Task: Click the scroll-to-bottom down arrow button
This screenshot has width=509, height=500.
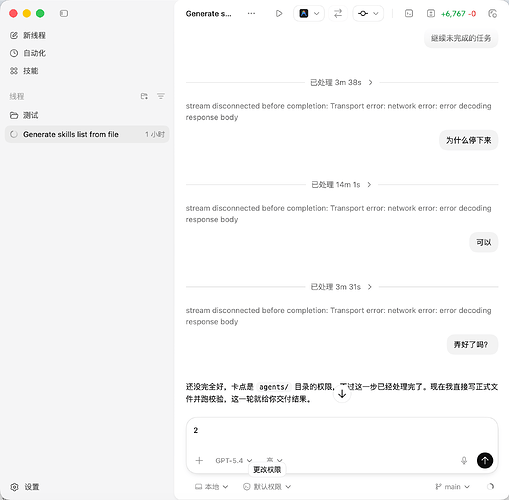Action: [x=342, y=394]
